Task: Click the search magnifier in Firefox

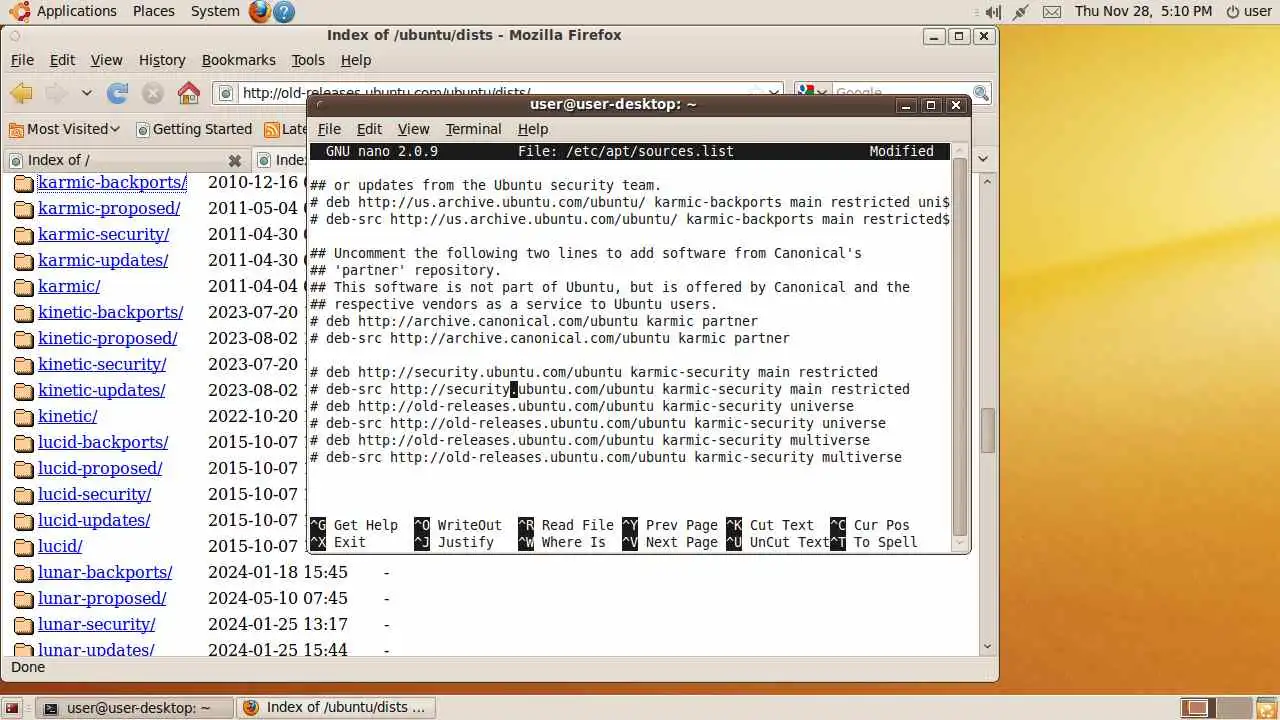Action: pyautogui.click(x=981, y=93)
